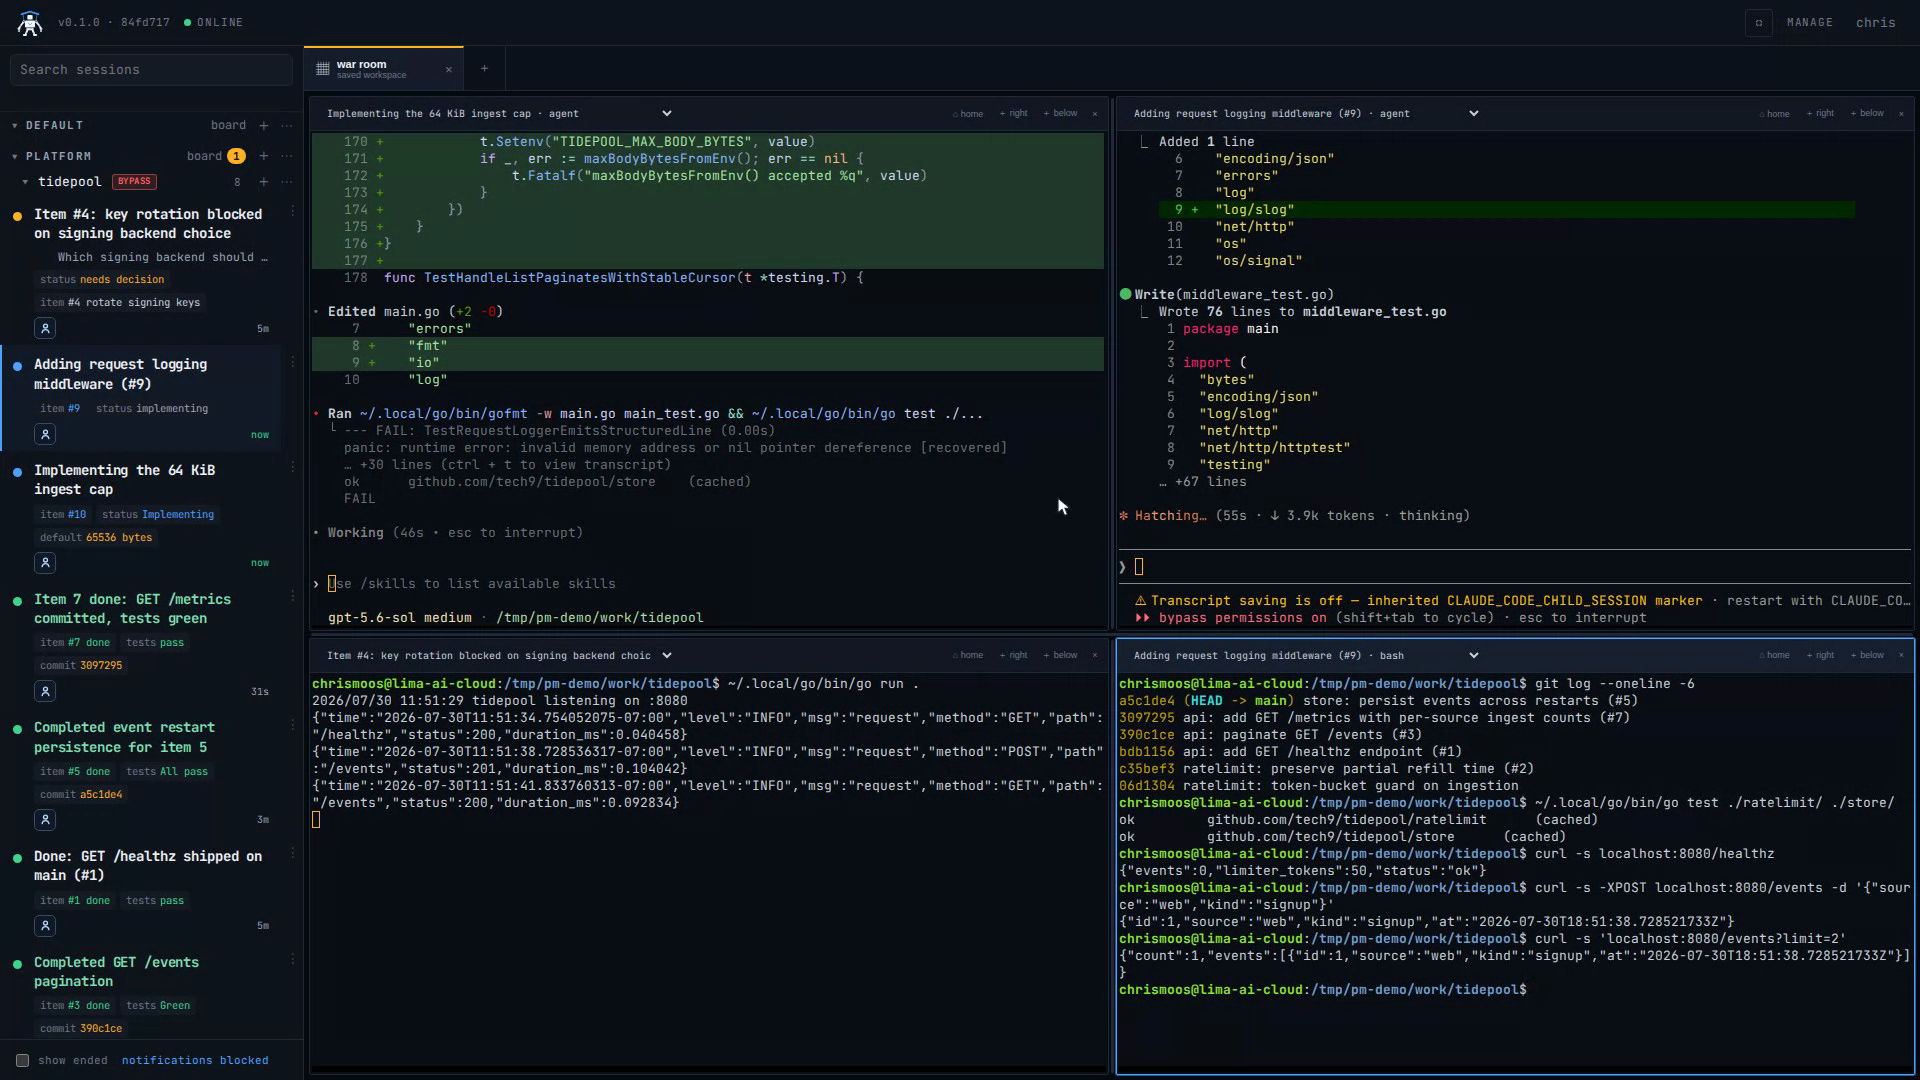
Task: Close the request logging middleware bash pane
Action: (x=1901, y=656)
